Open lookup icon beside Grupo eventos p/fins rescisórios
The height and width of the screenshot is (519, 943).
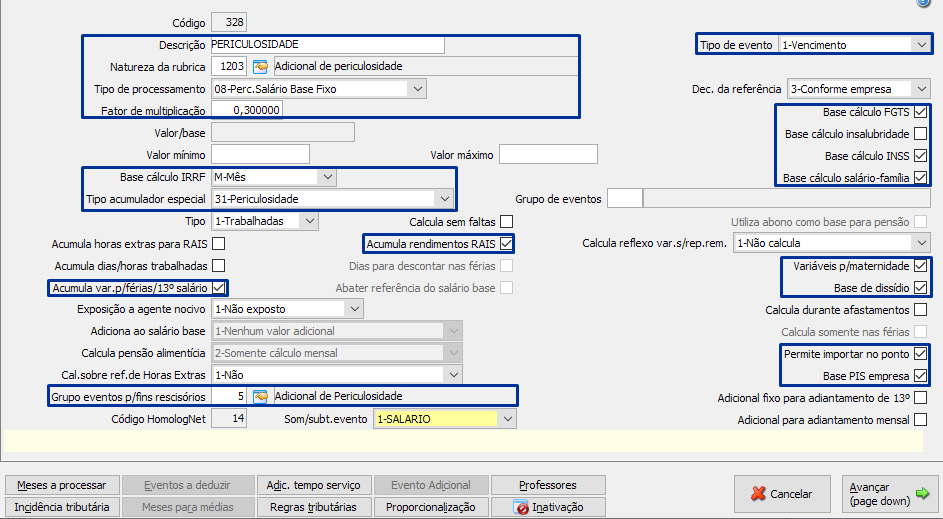[260, 396]
